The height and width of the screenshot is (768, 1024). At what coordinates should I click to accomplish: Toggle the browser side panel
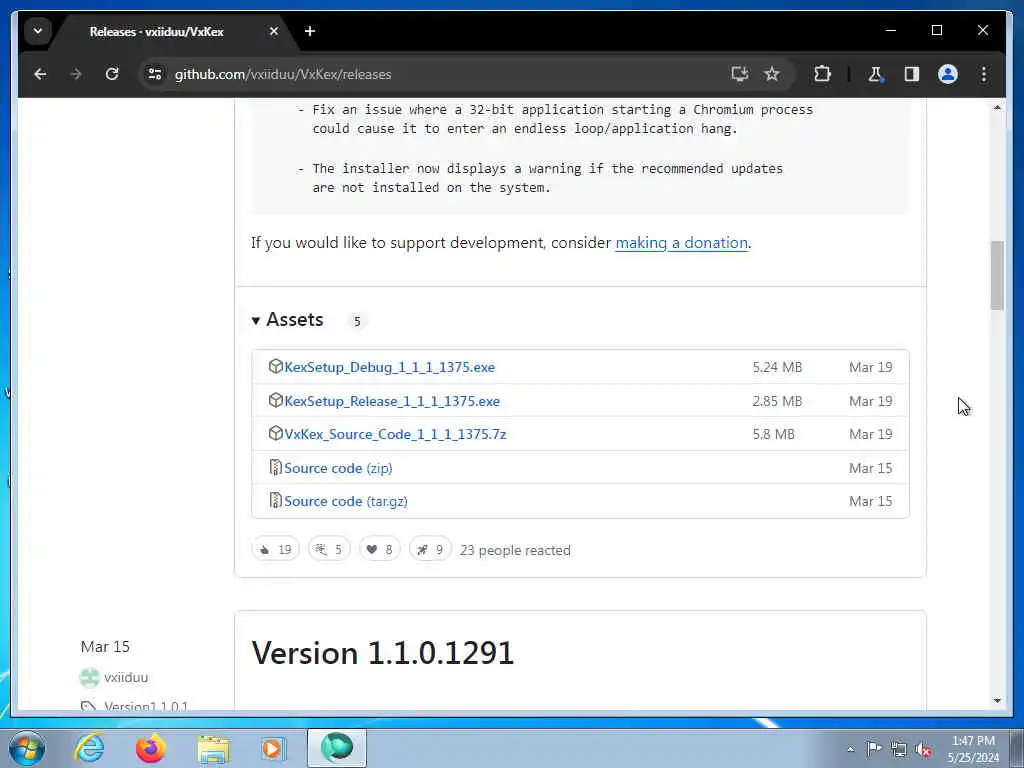[912, 74]
